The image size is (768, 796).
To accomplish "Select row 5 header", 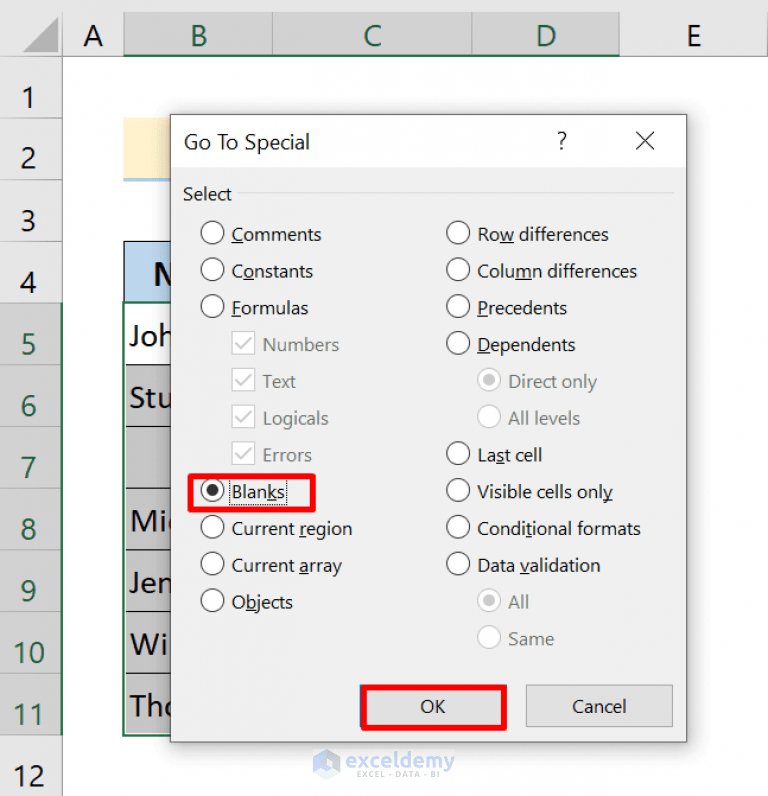I will [x=30, y=334].
